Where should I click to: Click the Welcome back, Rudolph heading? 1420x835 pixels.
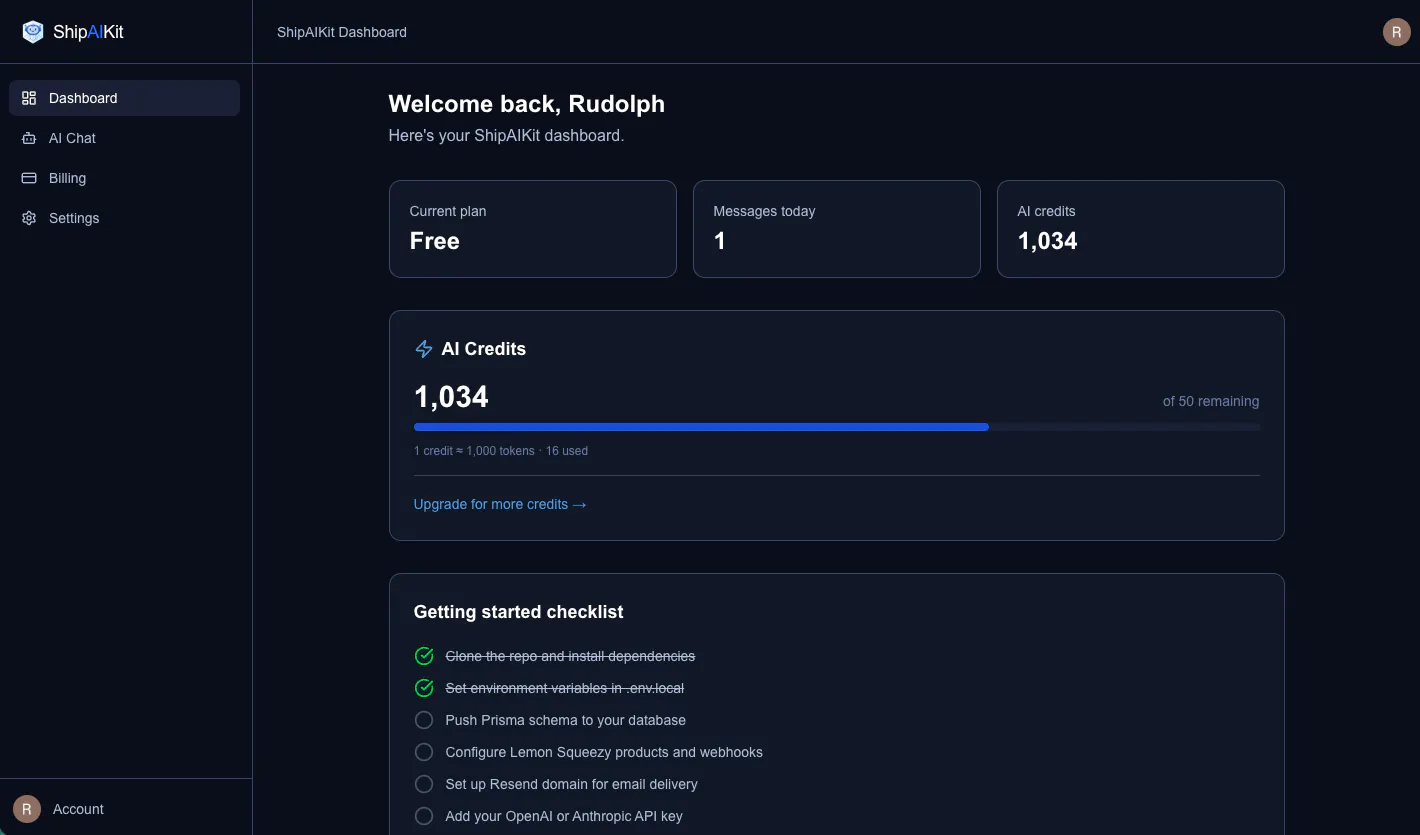[527, 104]
